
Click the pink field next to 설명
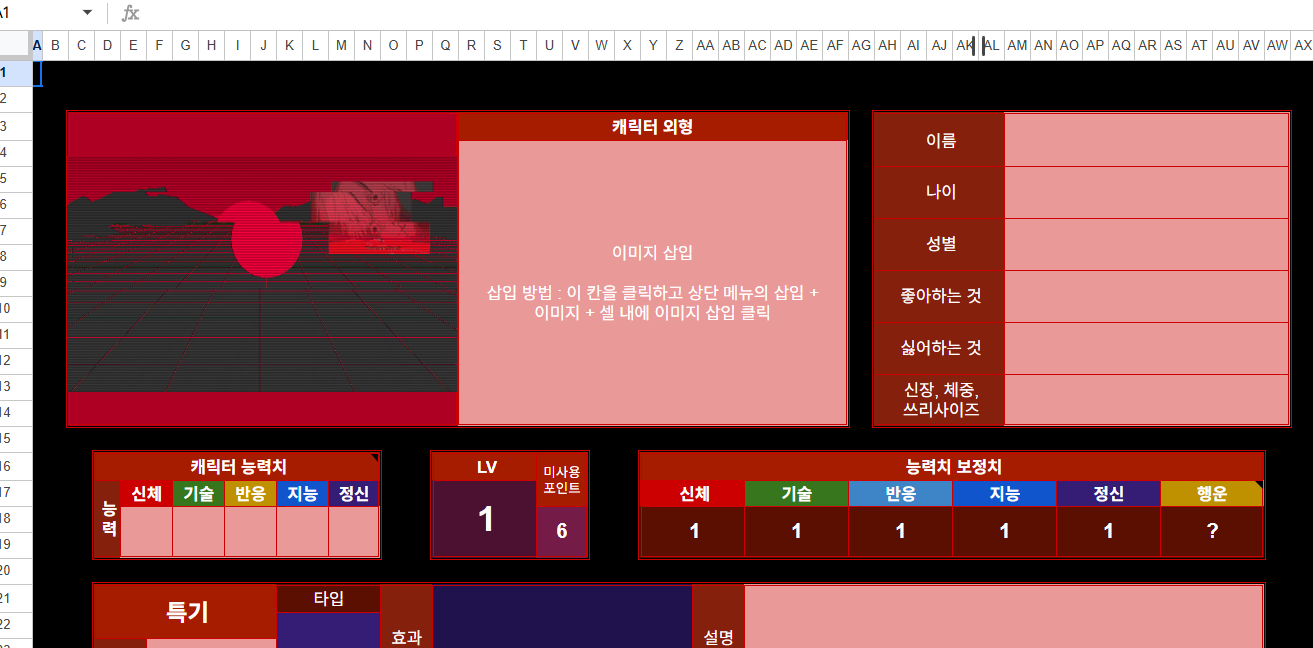1003,617
